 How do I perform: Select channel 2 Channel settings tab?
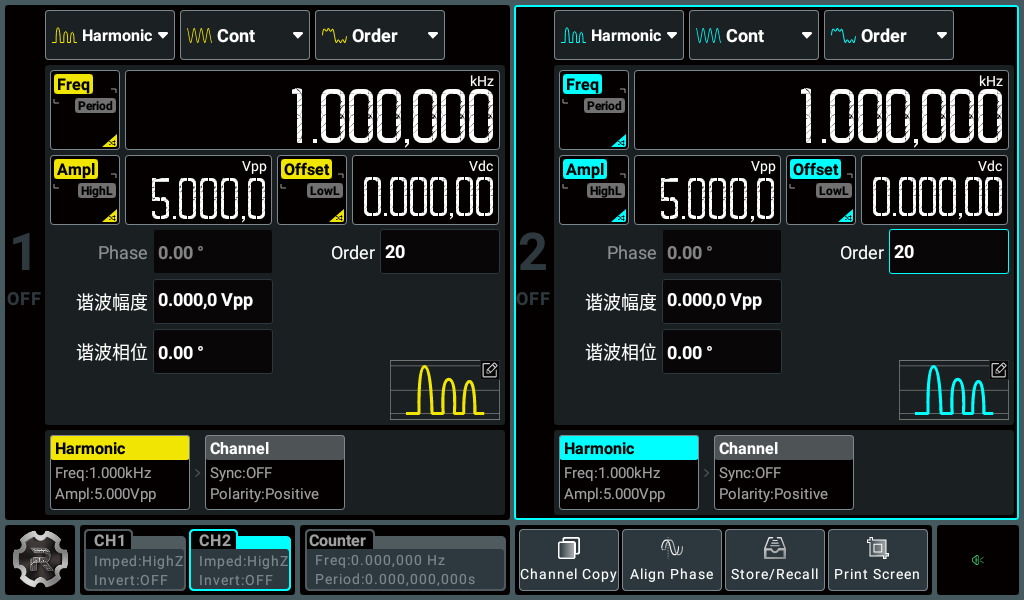pos(783,472)
